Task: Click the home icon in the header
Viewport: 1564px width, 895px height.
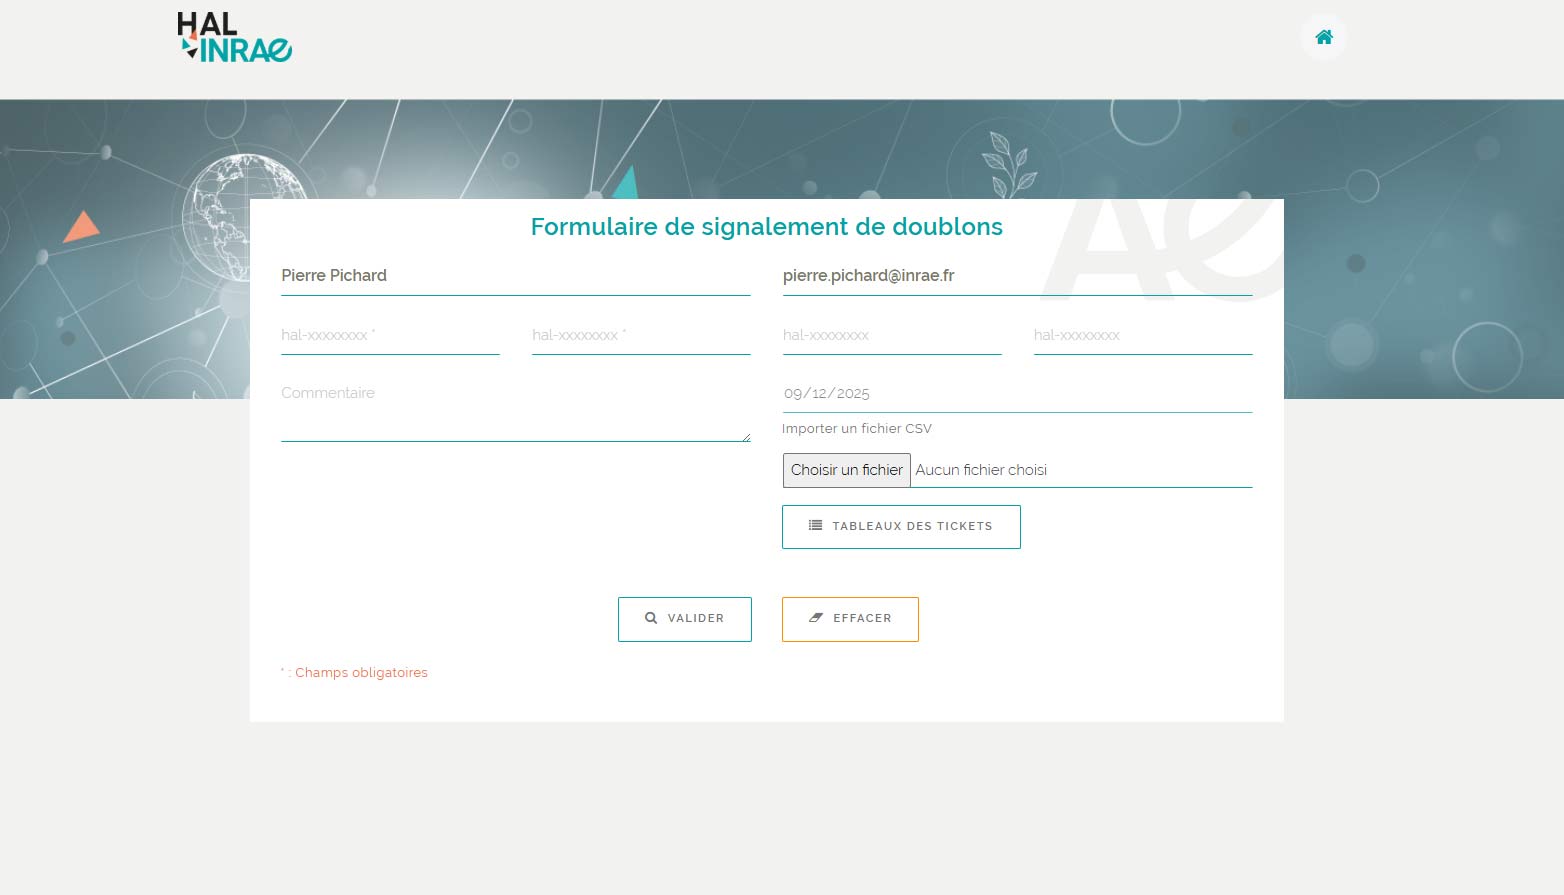Action: coord(1323,37)
